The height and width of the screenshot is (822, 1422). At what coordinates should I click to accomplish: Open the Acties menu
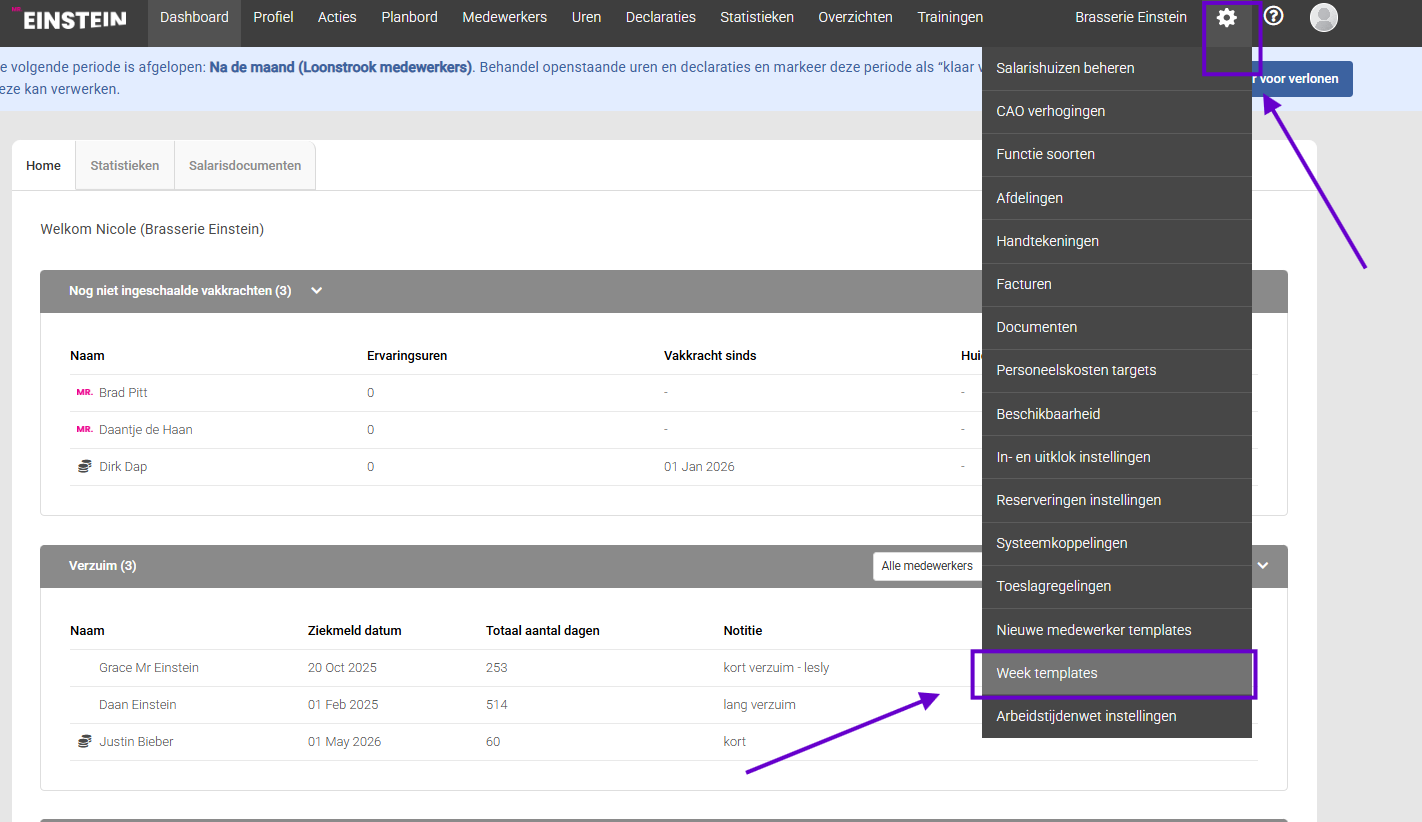pos(337,17)
